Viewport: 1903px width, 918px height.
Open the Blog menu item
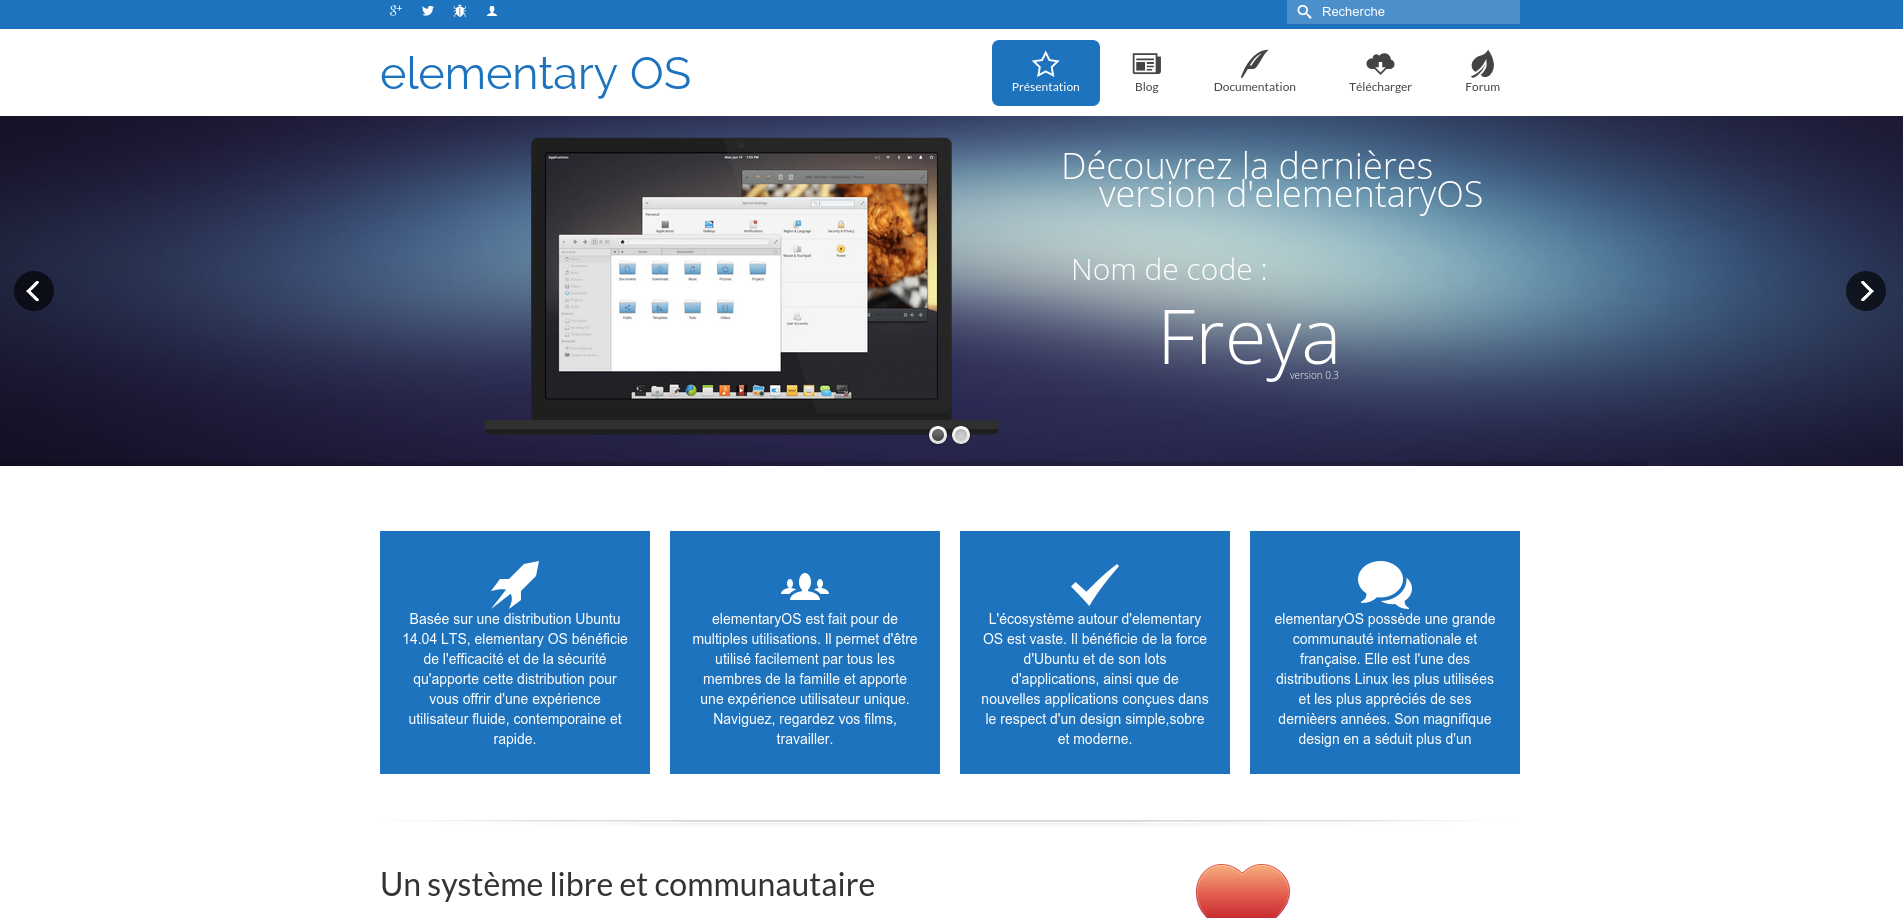1146,73
